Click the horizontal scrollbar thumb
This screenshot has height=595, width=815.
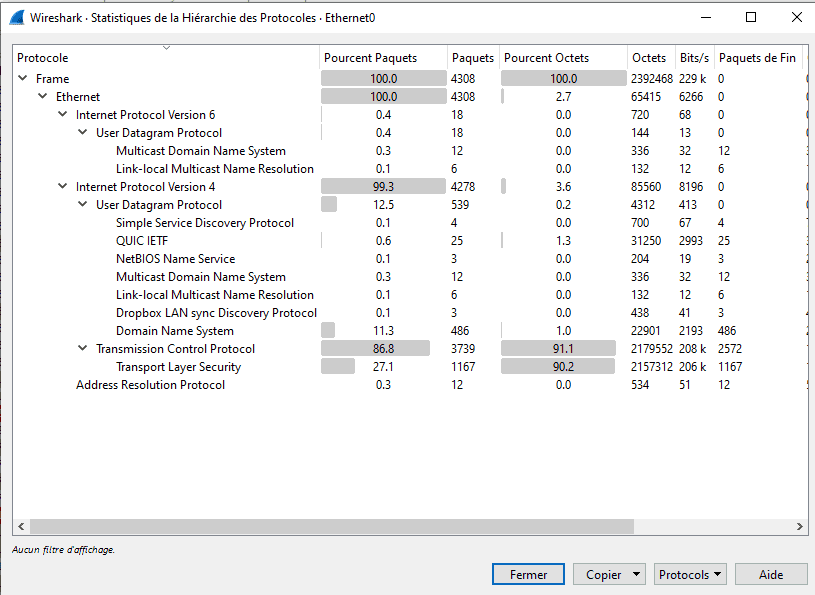click(332, 526)
